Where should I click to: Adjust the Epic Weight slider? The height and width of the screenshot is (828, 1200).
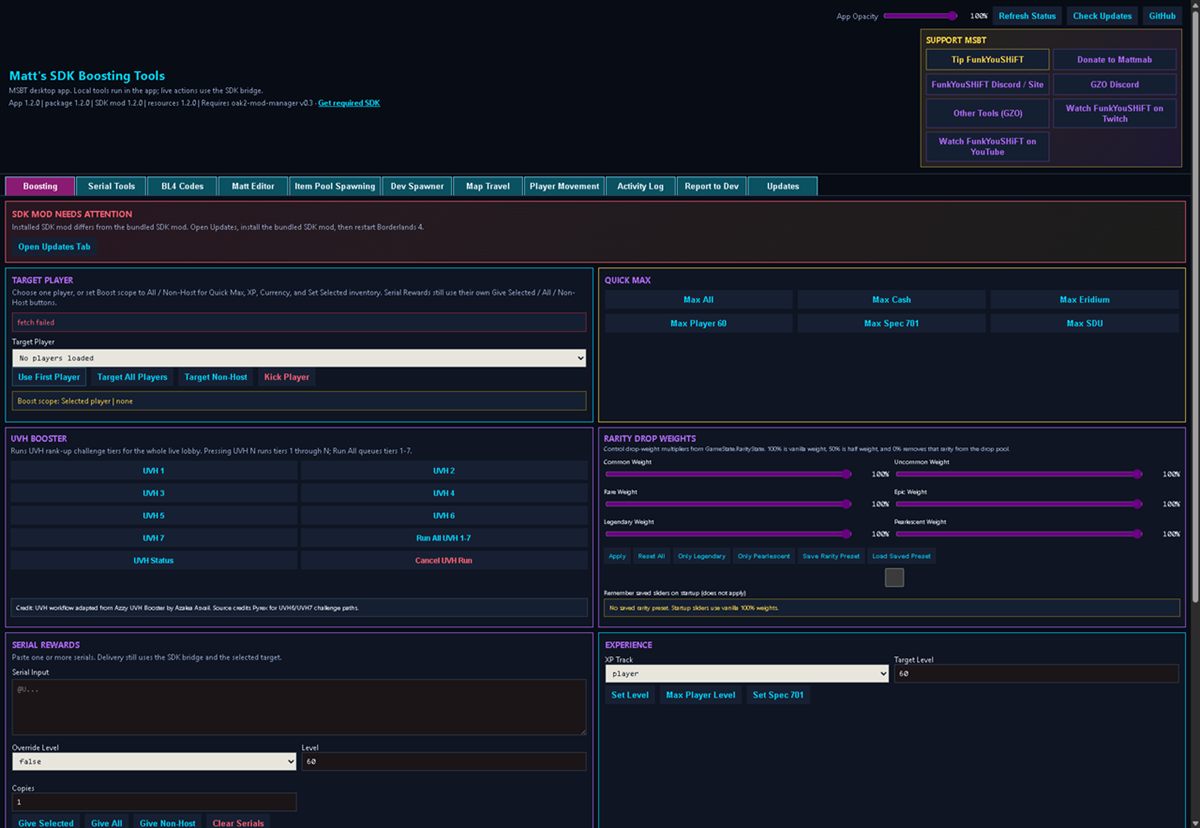point(1018,504)
